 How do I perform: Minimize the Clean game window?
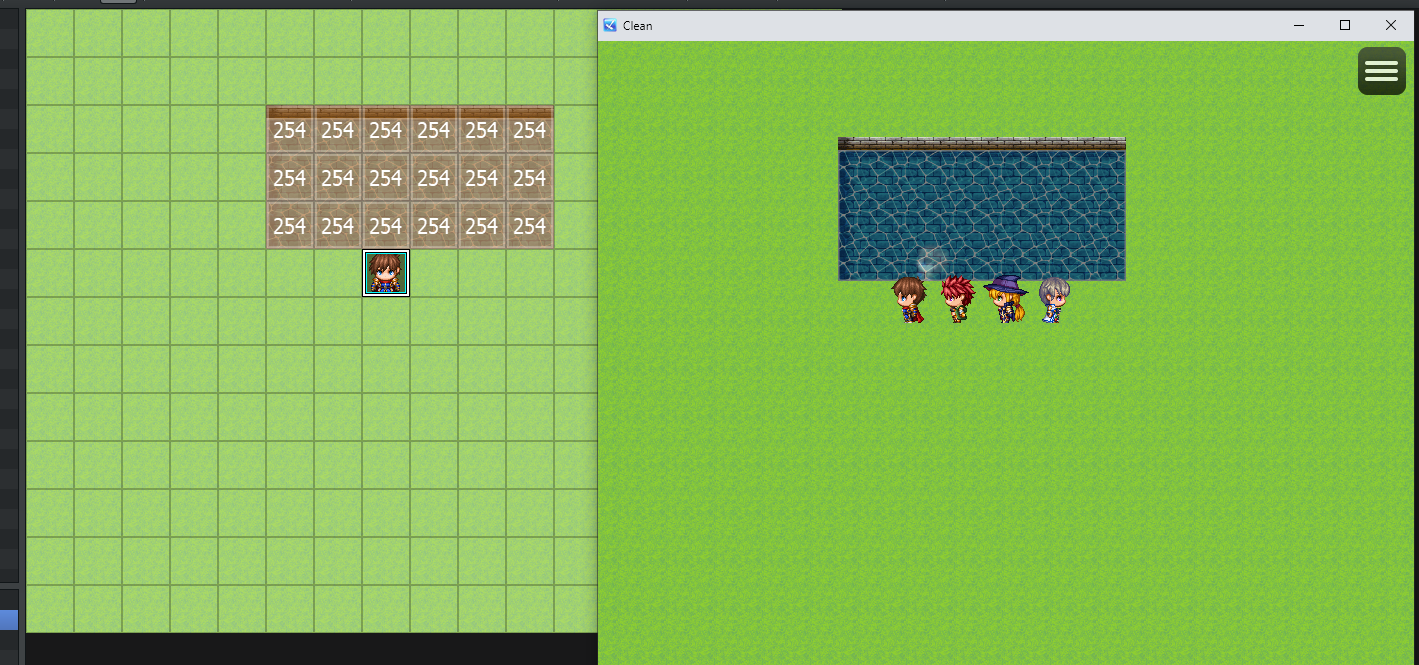point(1299,25)
